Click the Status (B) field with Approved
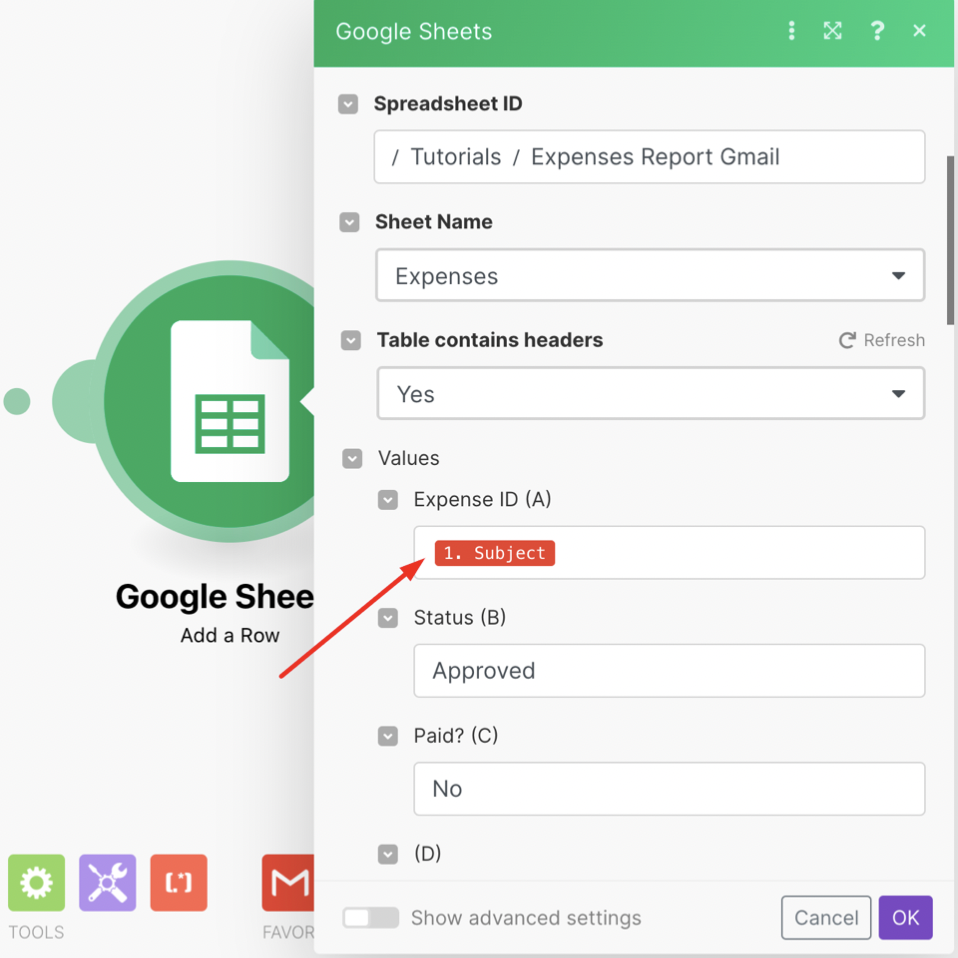958x958 pixels. tap(669, 670)
